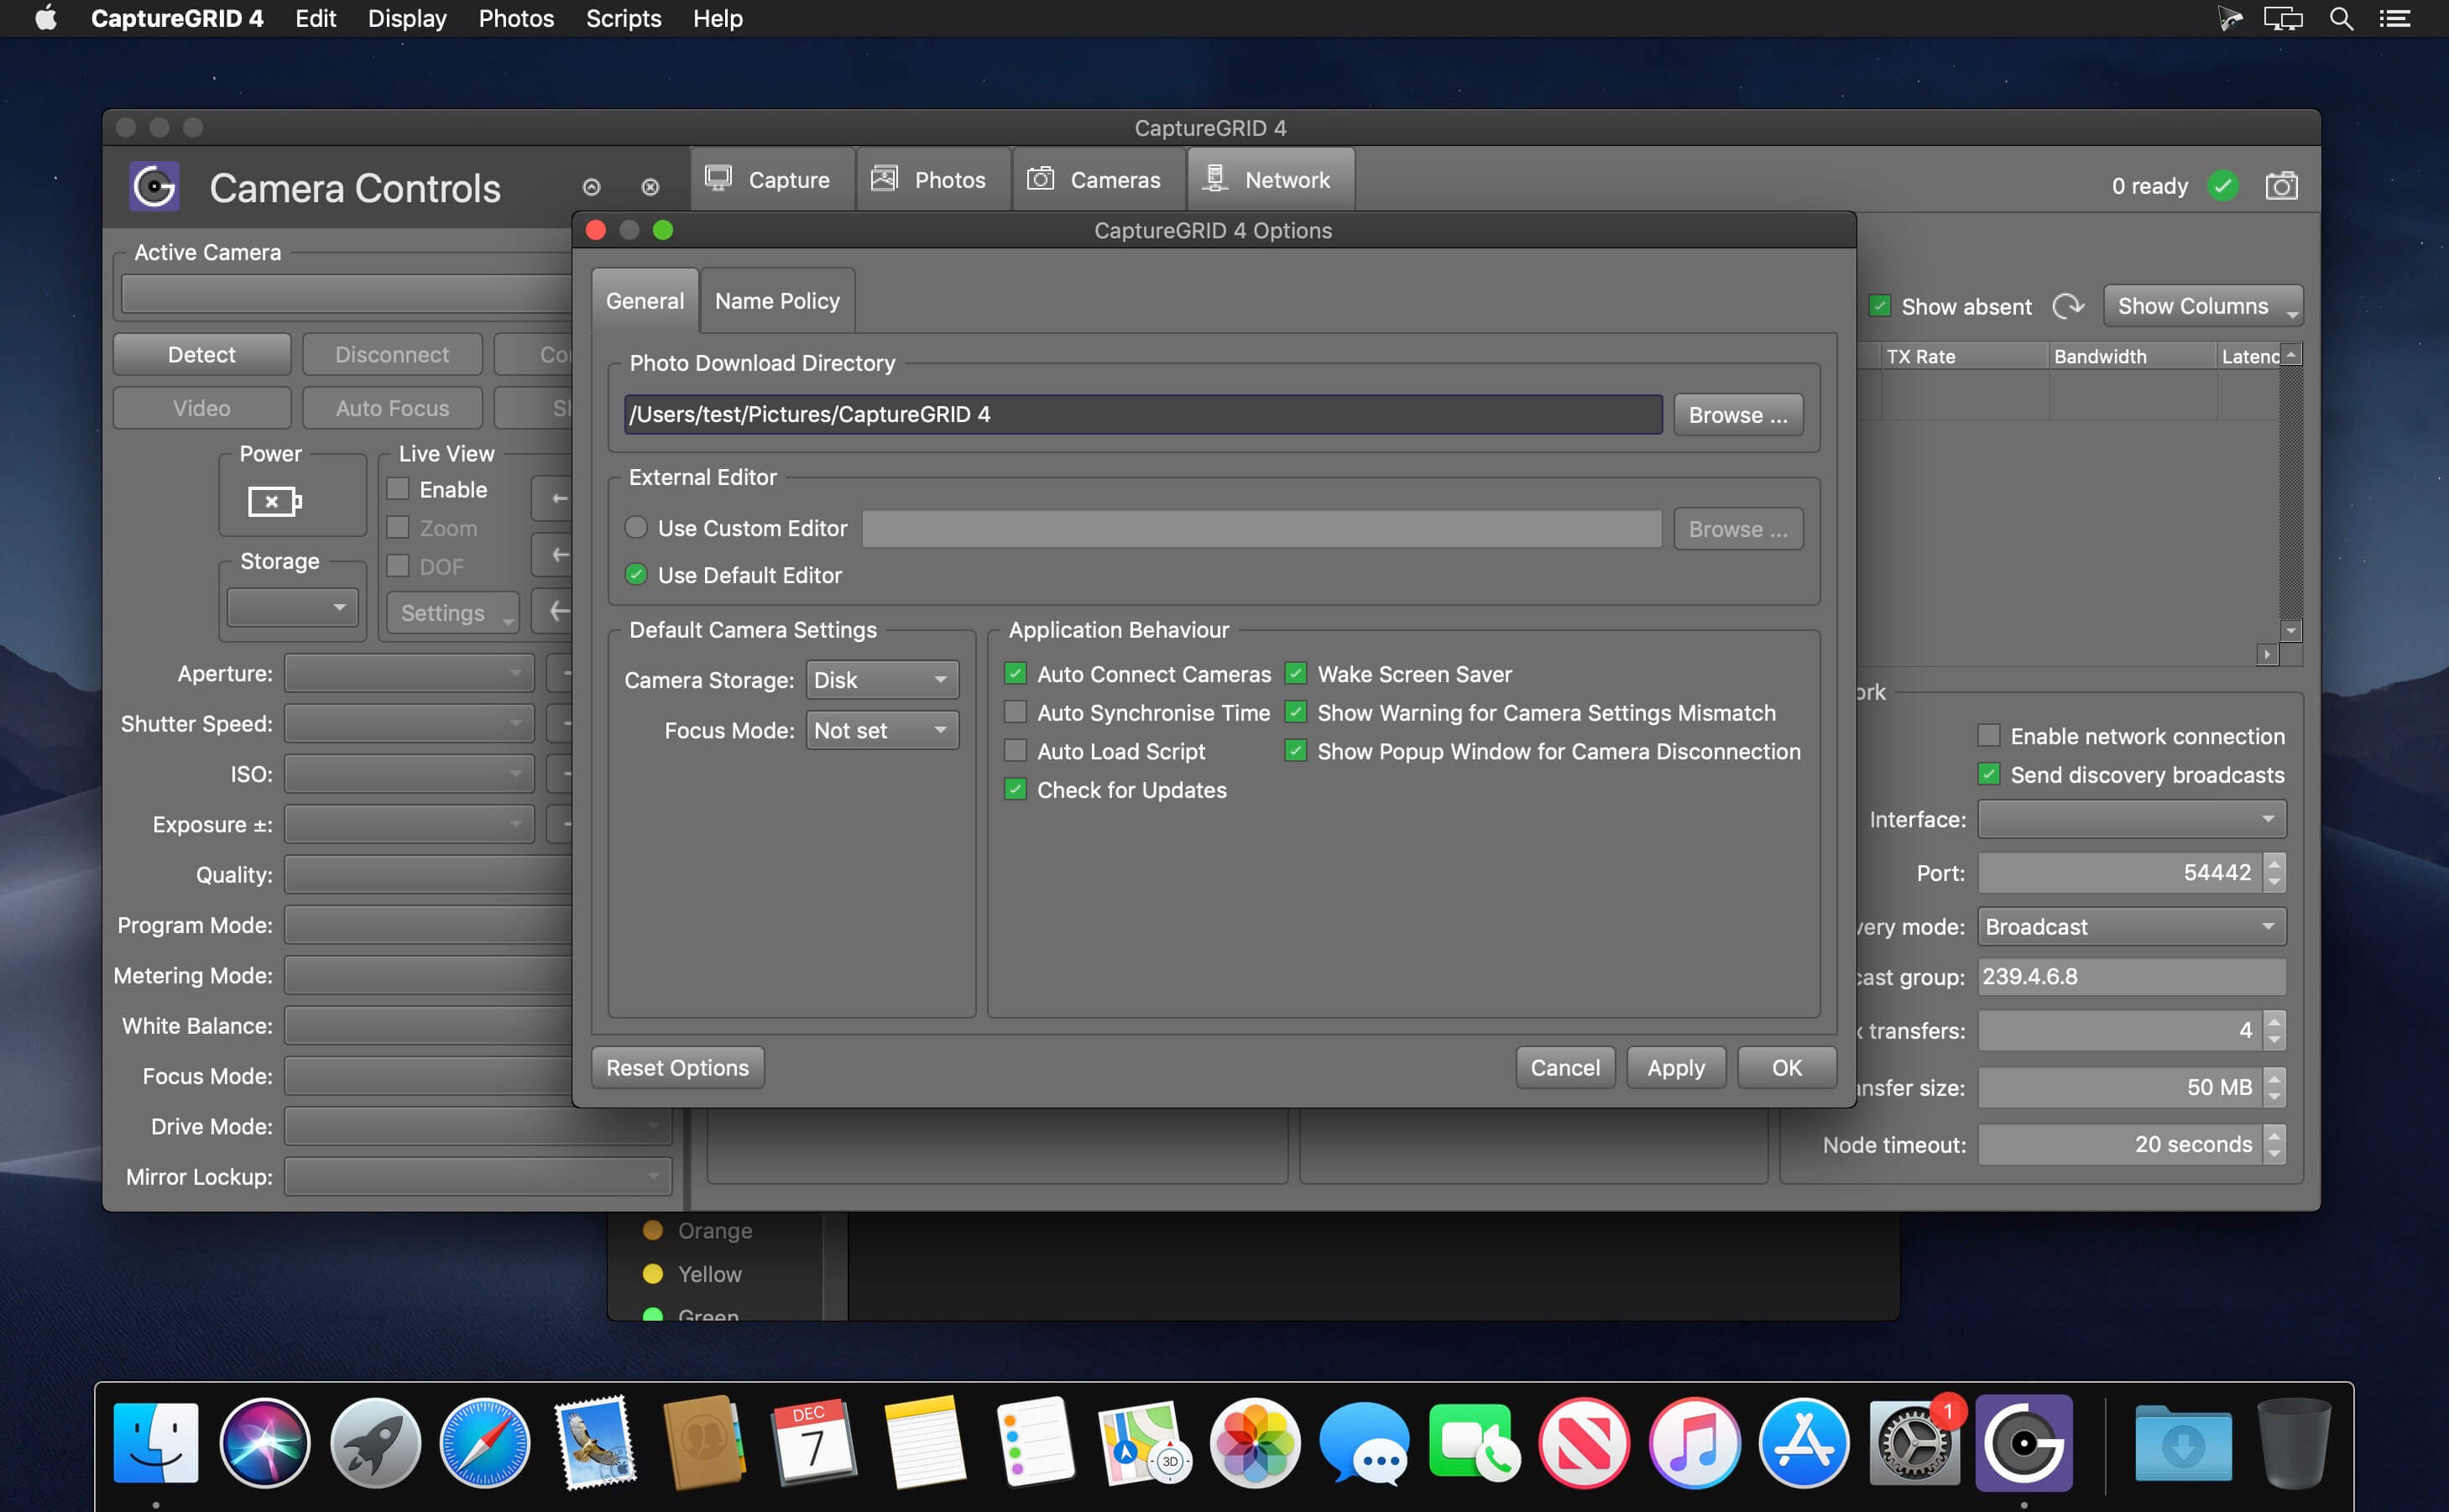Click the Detect button in Camera Controls

click(202, 355)
